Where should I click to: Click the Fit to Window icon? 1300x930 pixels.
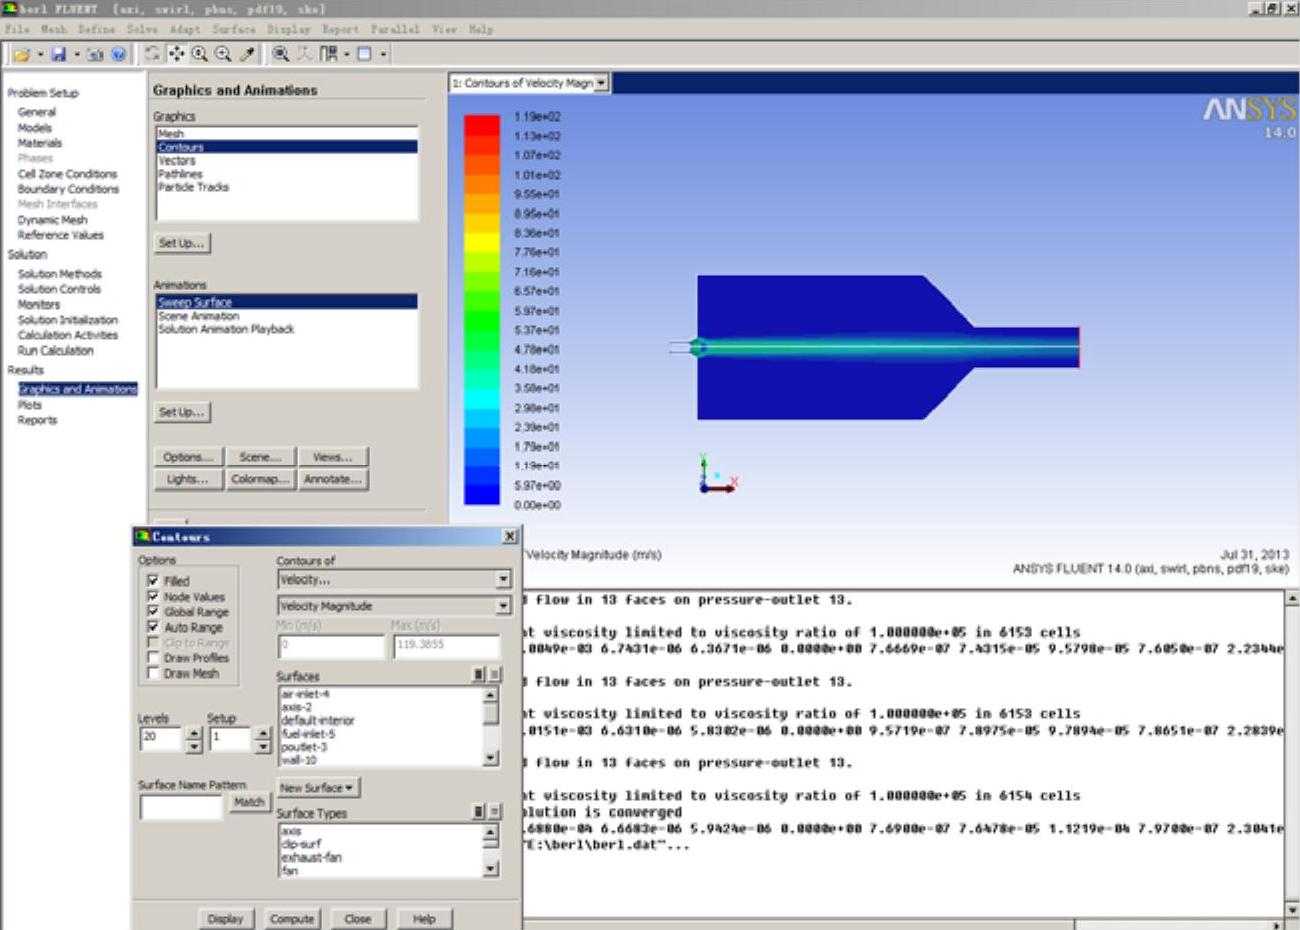pos(281,54)
